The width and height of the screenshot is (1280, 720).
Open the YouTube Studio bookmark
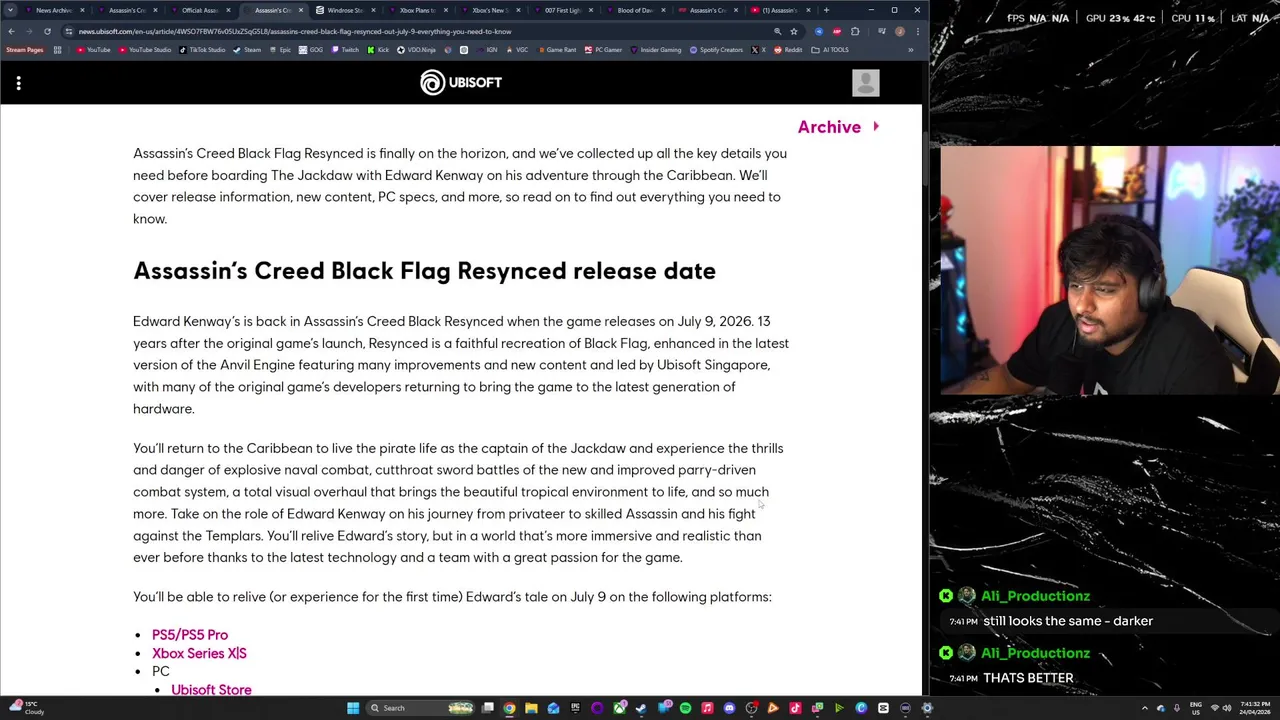(x=145, y=50)
